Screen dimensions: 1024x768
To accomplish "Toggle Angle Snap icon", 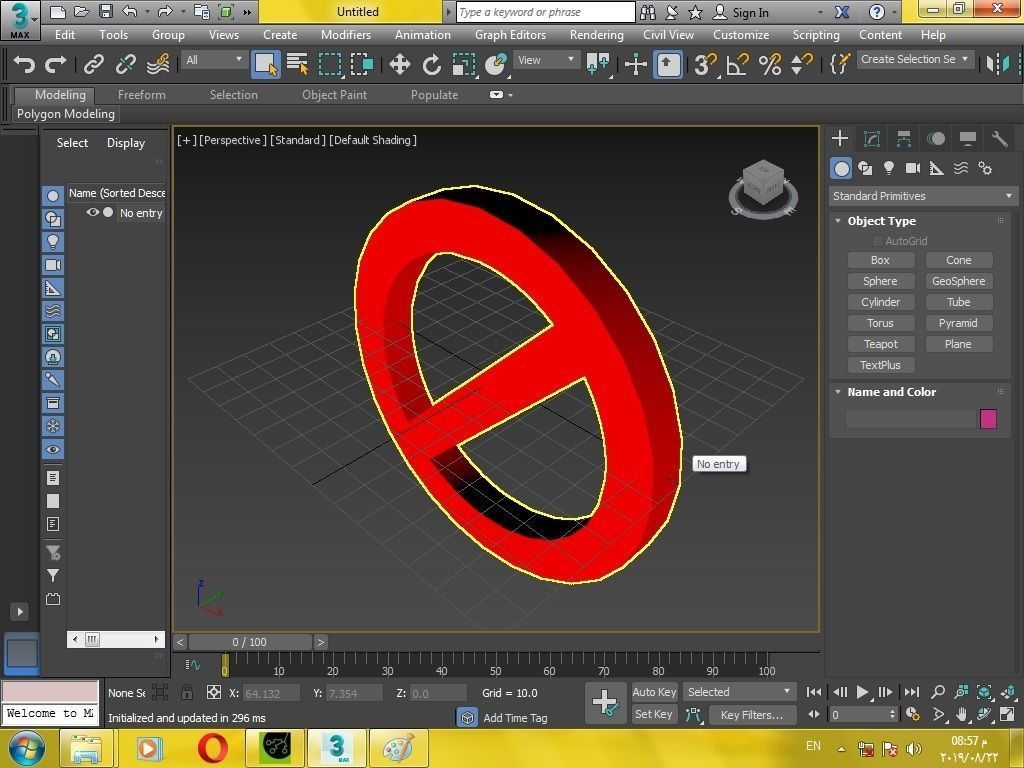I will click(737, 65).
